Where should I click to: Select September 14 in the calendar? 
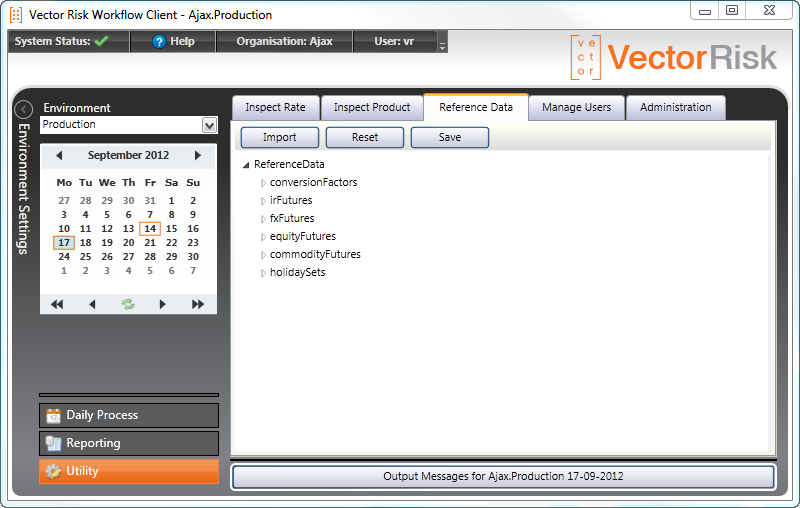pos(150,228)
